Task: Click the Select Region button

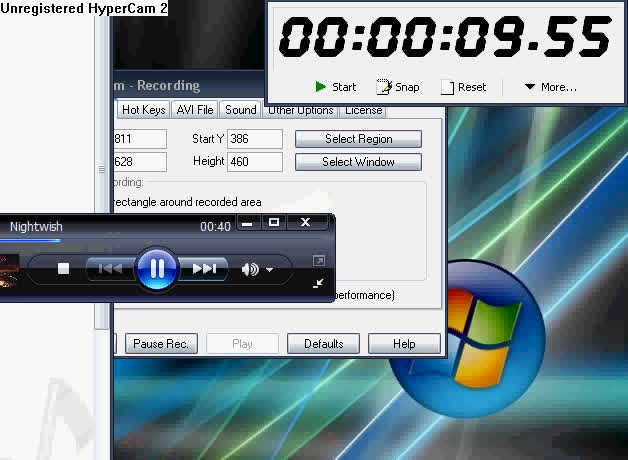Action: tap(358, 139)
